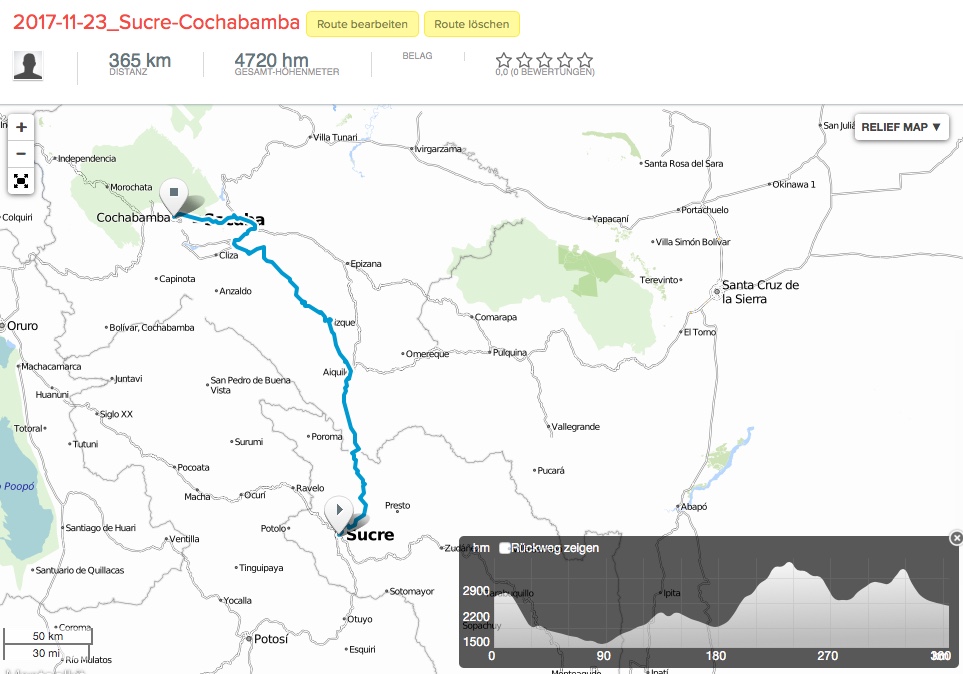Rate route with five stars
The height and width of the screenshot is (674, 963).
[x=585, y=60]
